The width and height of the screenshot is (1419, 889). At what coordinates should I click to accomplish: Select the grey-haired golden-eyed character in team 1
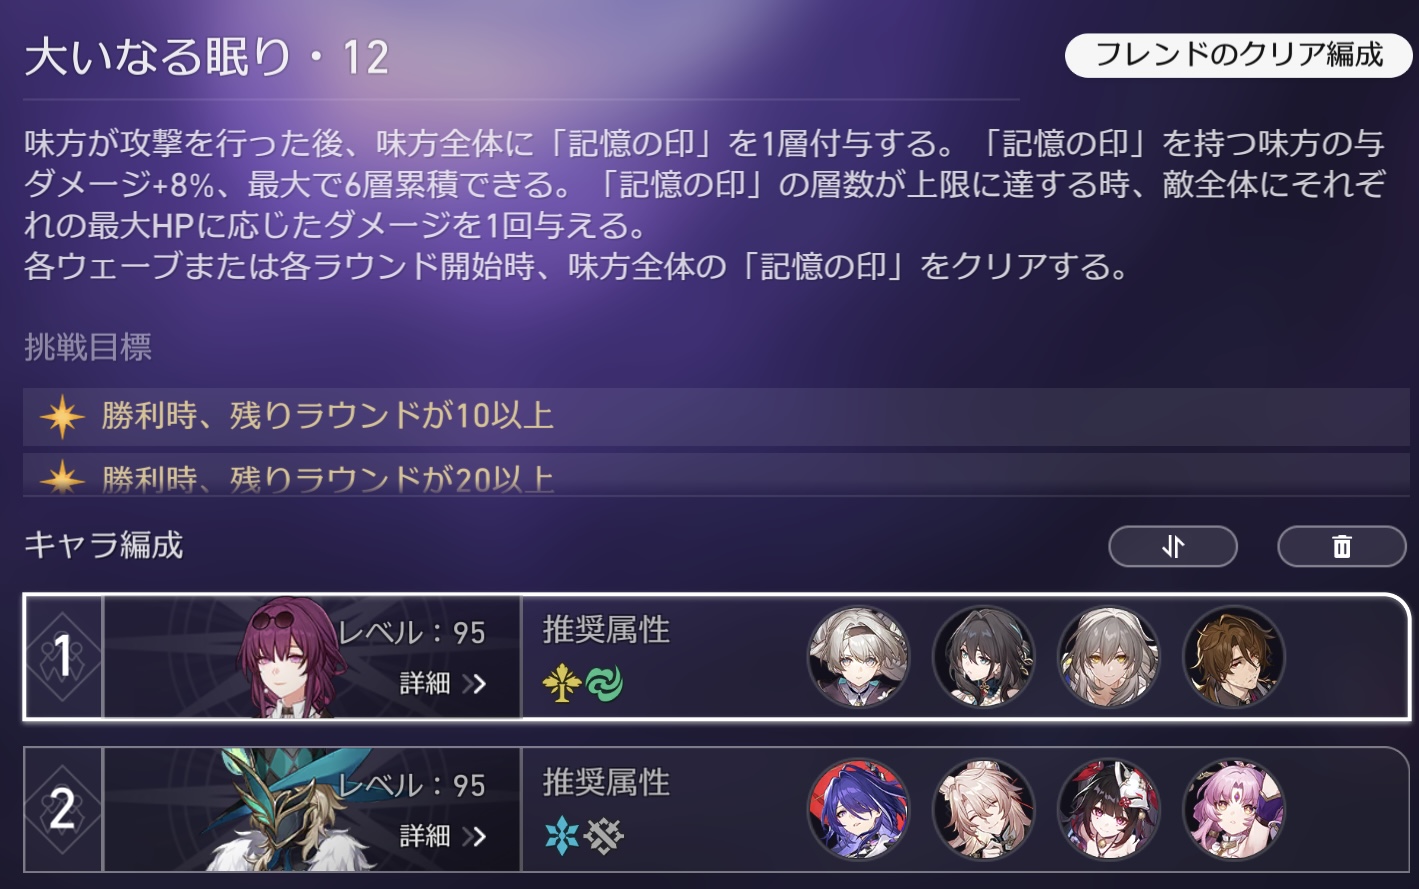point(1109,657)
